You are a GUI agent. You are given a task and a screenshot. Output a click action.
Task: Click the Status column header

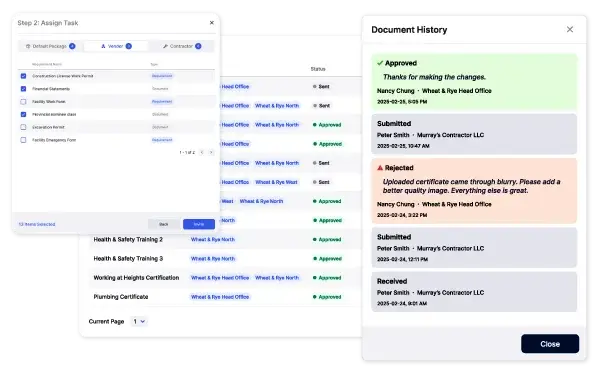[318, 69]
